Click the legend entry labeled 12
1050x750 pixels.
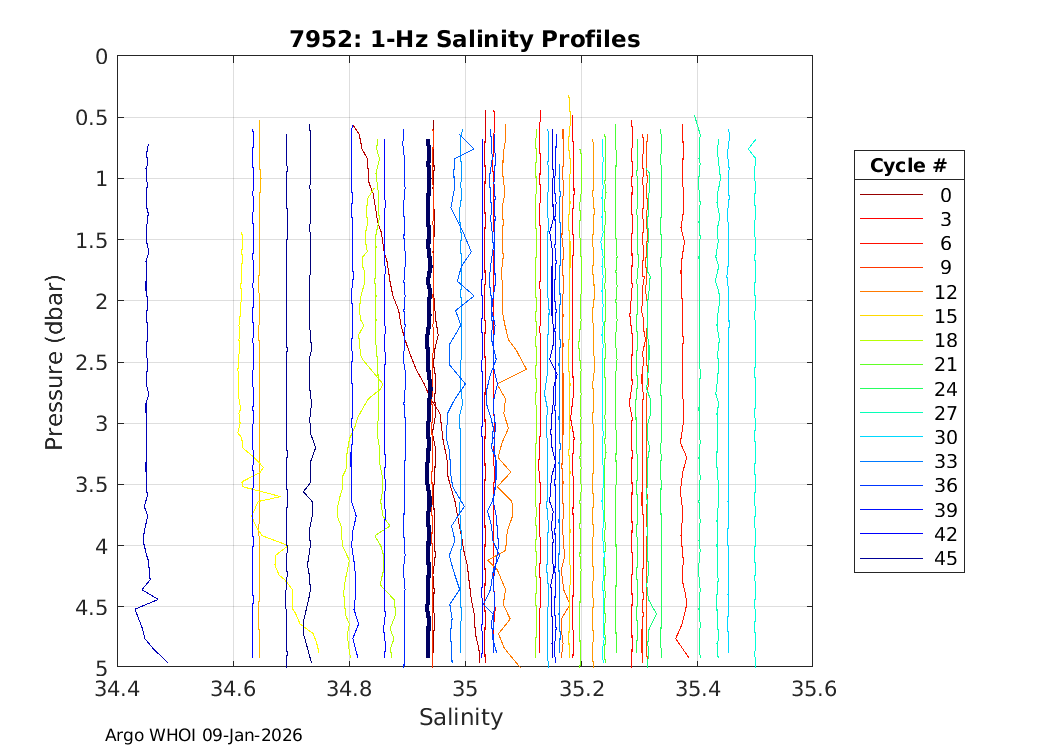pos(945,292)
